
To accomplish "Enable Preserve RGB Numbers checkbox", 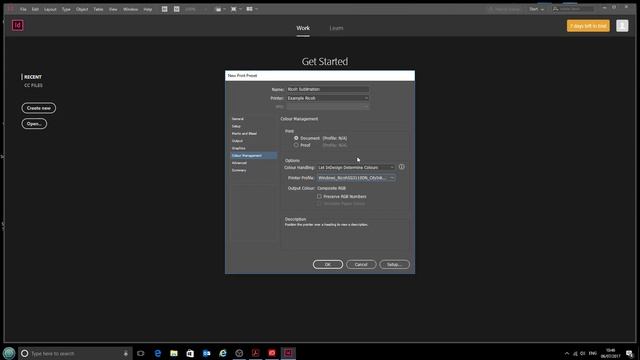I will pyautogui.click(x=319, y=196).
